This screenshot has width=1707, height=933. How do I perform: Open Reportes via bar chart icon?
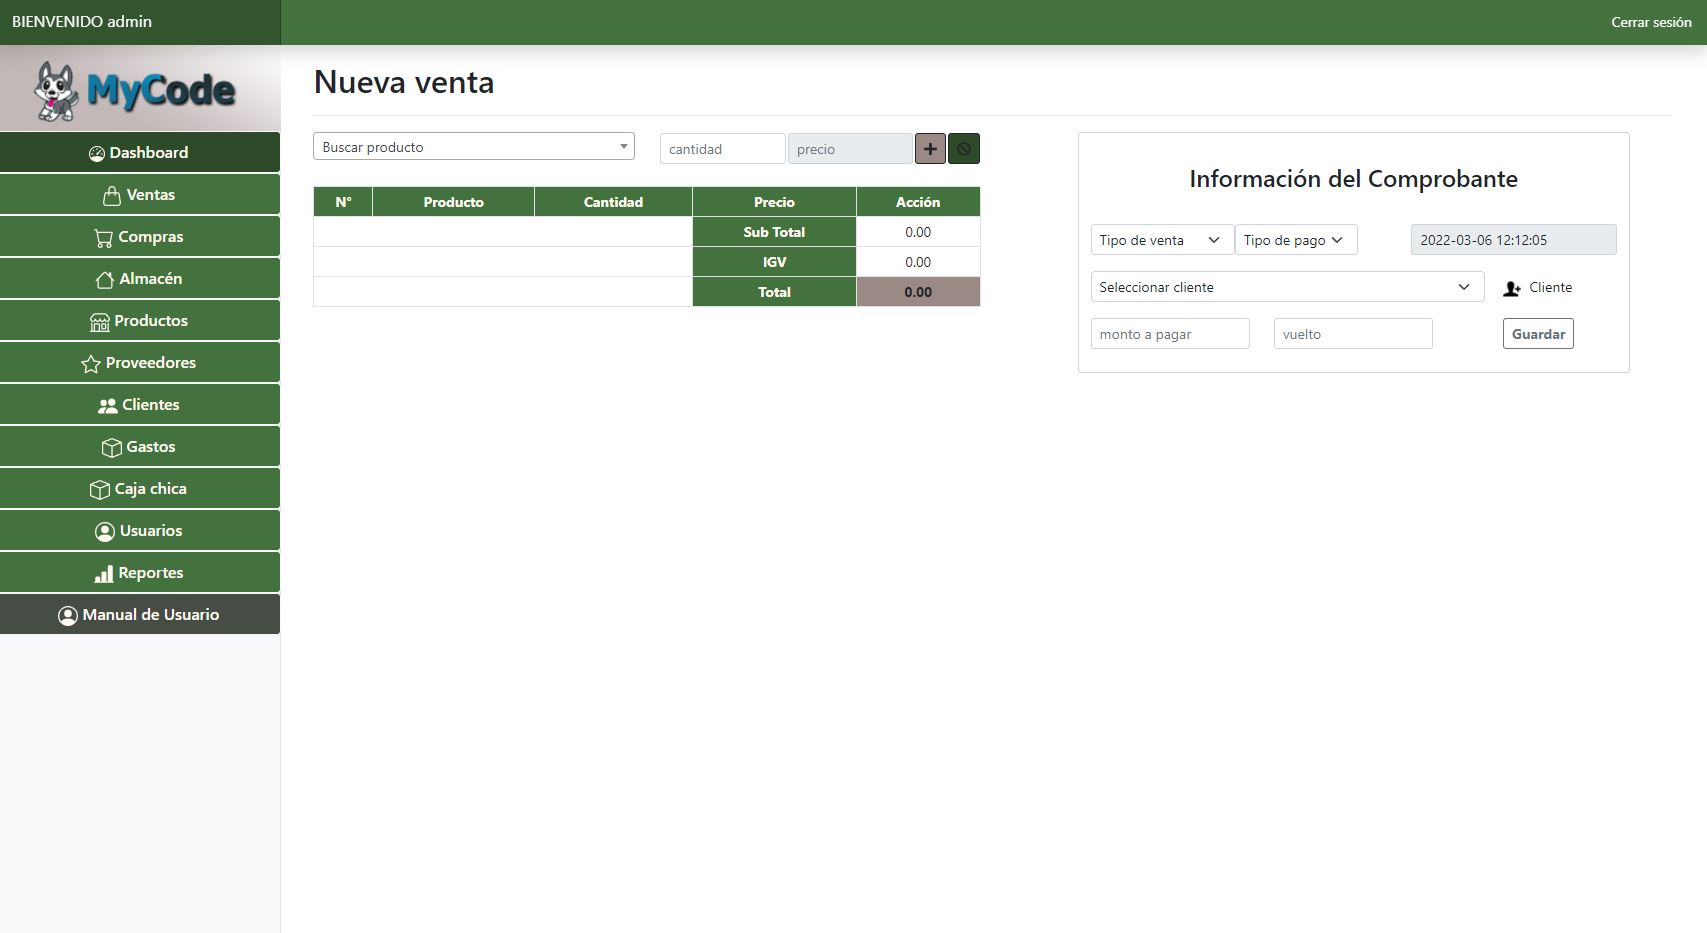[x=103, y=574]
